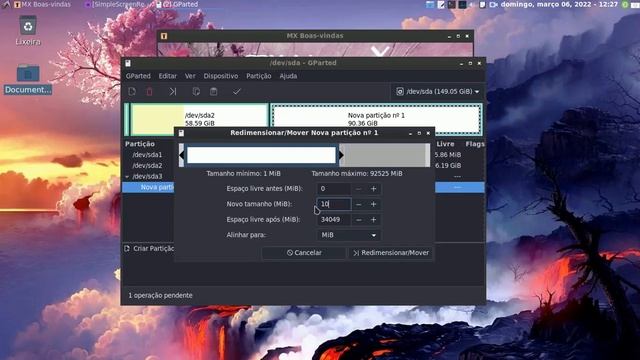
Task: Click the Partição column header
Action: [140, 144]
